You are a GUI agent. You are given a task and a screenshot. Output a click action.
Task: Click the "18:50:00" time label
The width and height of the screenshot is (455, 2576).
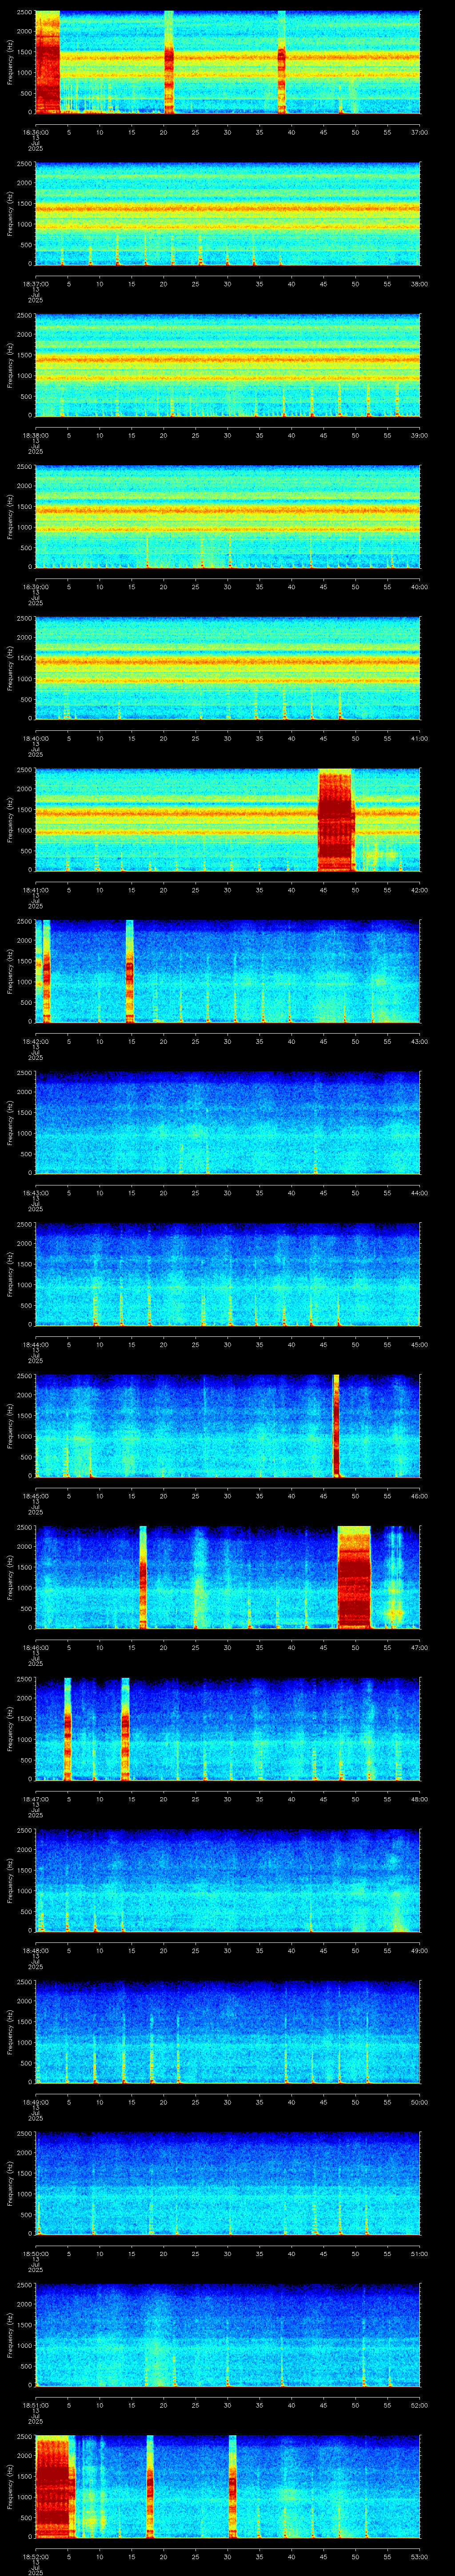pos(35,2255)
